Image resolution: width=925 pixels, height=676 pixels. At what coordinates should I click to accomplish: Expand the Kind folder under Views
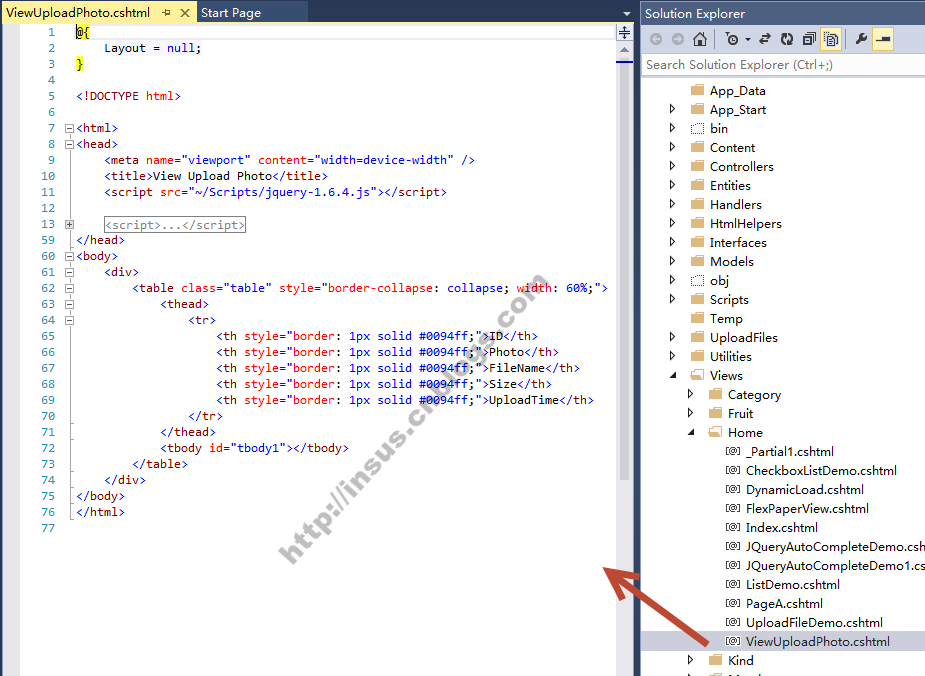point(690,659)
